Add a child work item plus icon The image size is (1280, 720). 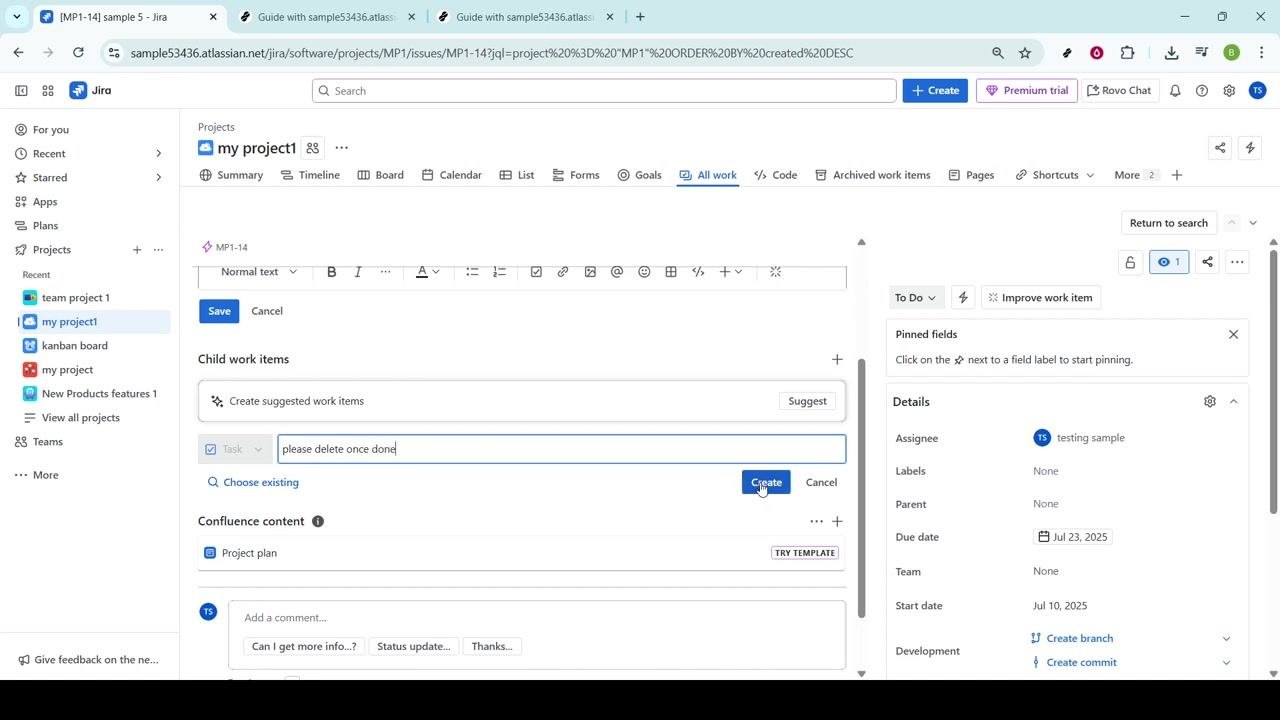click(837, 359)
